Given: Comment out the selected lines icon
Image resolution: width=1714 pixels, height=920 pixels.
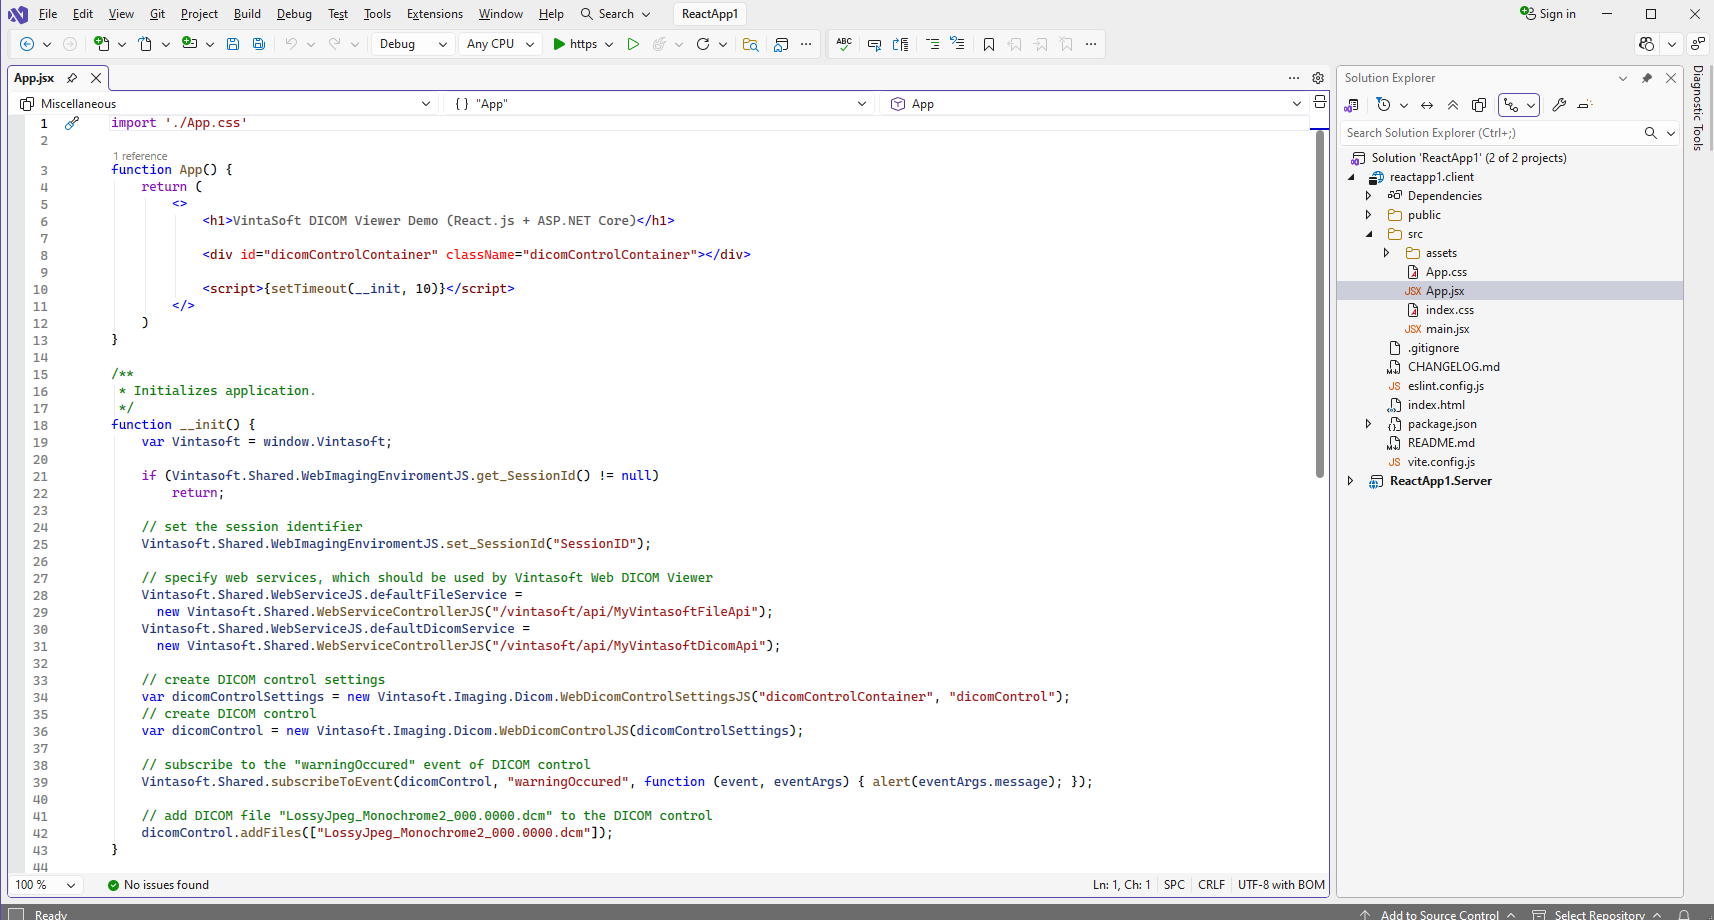Looking at the screenshot, I should [932, 44].
